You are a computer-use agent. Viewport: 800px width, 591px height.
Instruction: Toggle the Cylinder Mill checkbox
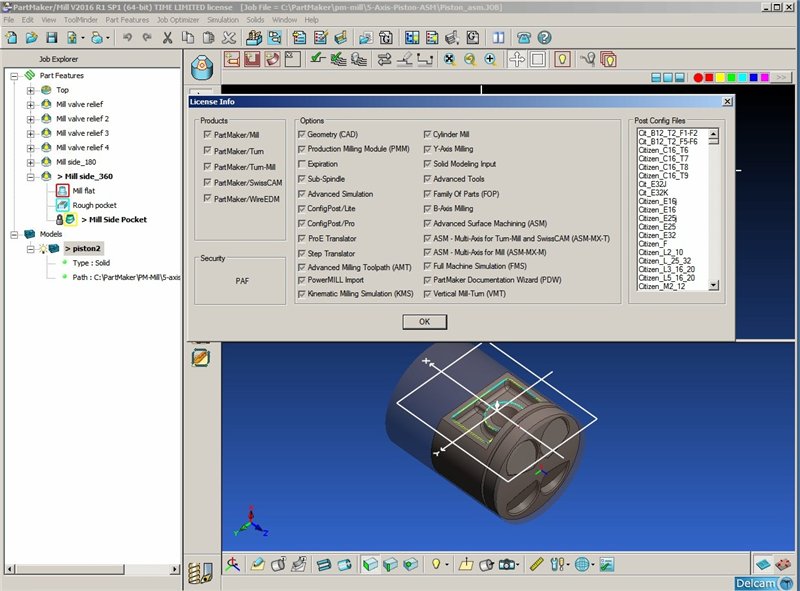[x=428, y=134]
